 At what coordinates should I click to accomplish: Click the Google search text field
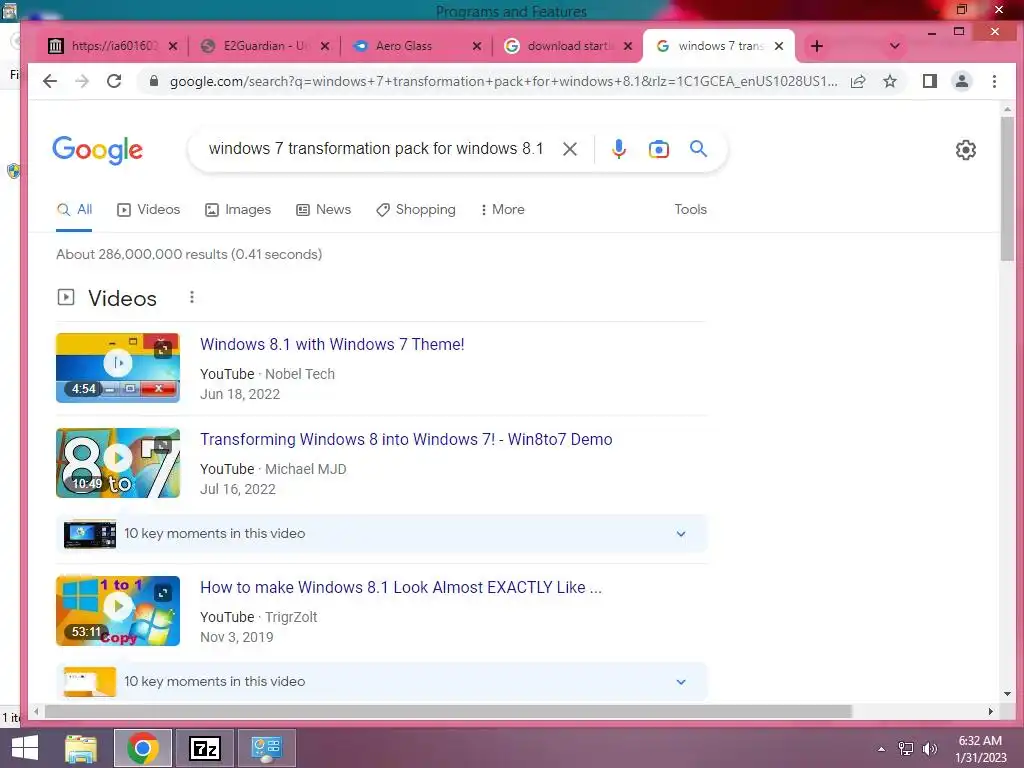click(376, 149)
